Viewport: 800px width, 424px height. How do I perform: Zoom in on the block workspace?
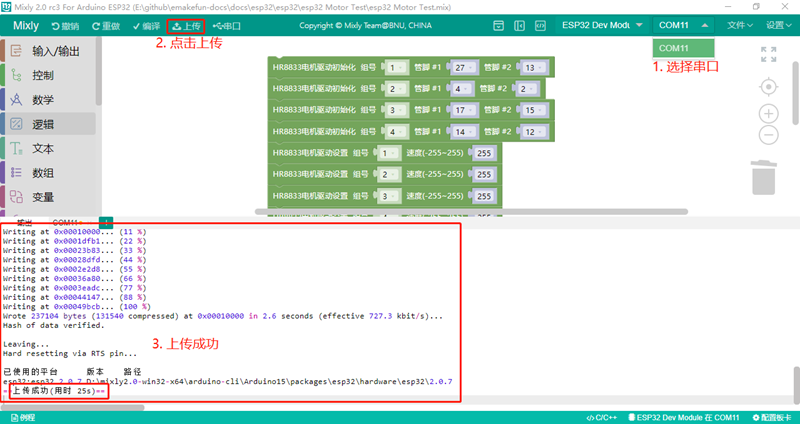coord(768,113)
